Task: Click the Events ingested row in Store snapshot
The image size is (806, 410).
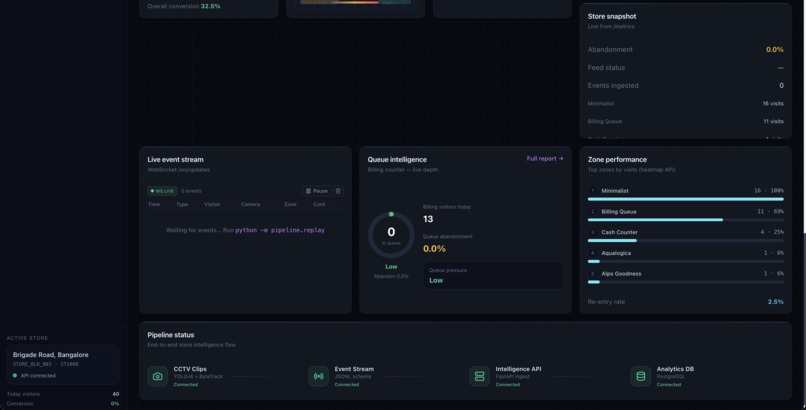Action: pos(686,85)
